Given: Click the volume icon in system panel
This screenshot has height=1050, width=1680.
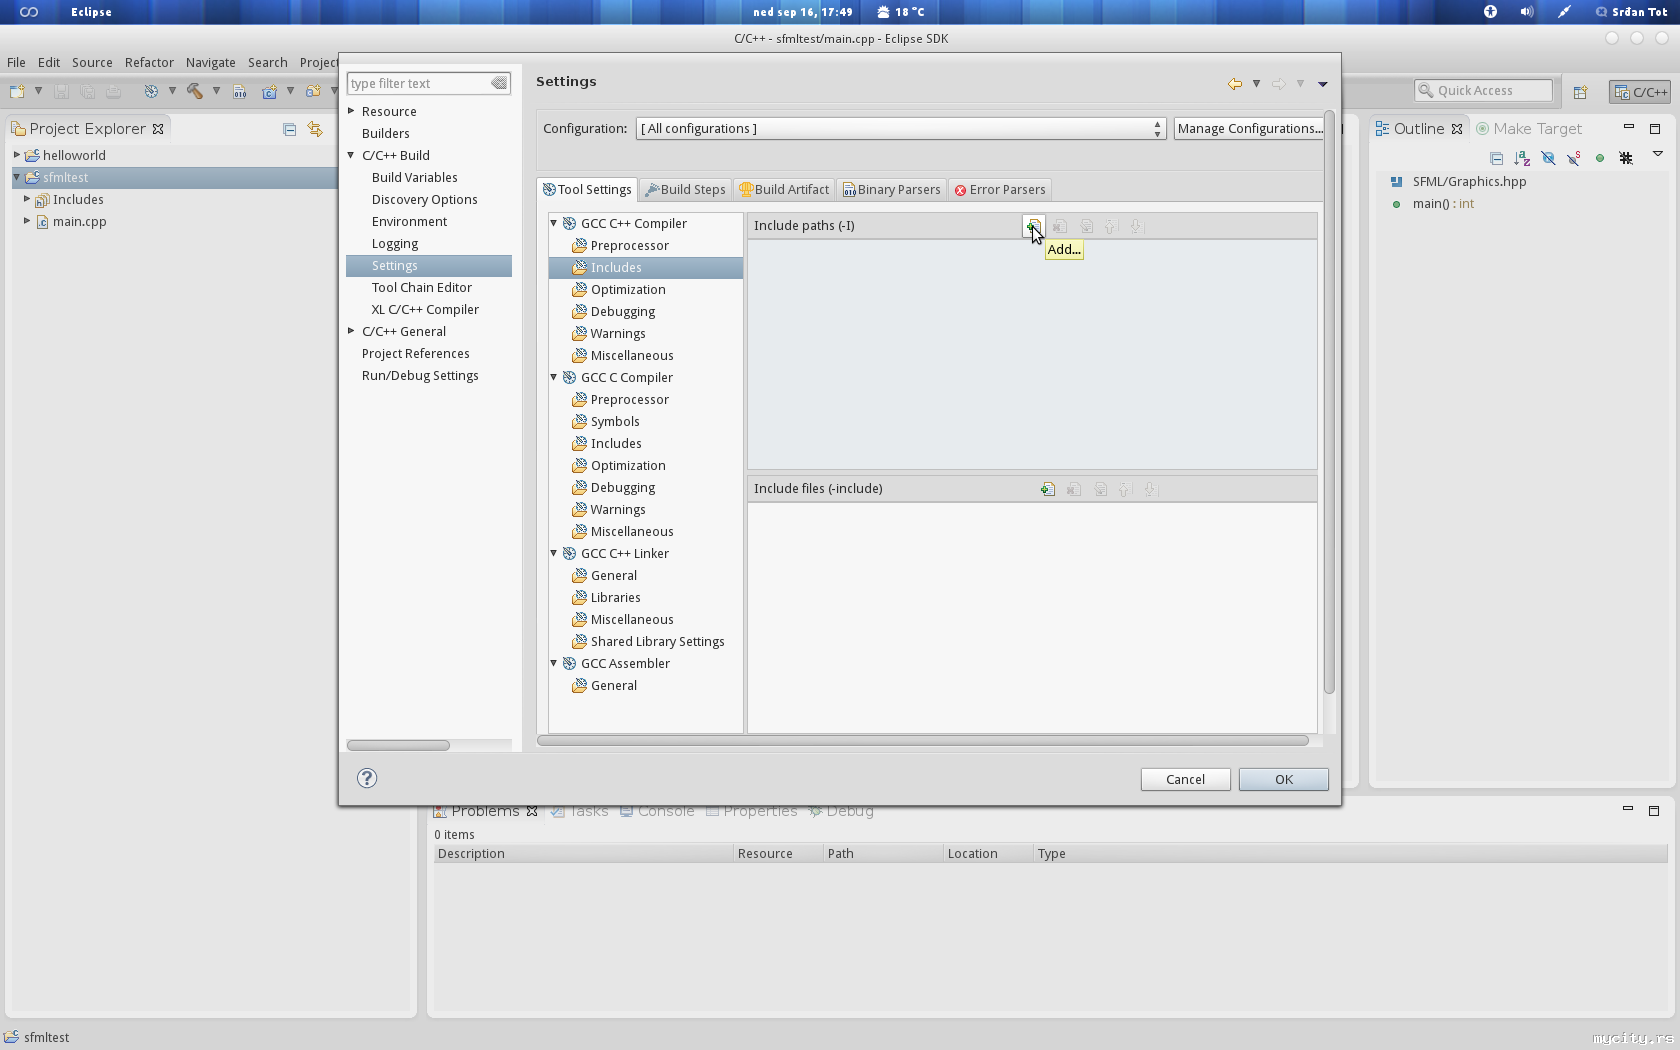Looking at the screenshot, I should pyautogui.click(x=1527, y=12).
